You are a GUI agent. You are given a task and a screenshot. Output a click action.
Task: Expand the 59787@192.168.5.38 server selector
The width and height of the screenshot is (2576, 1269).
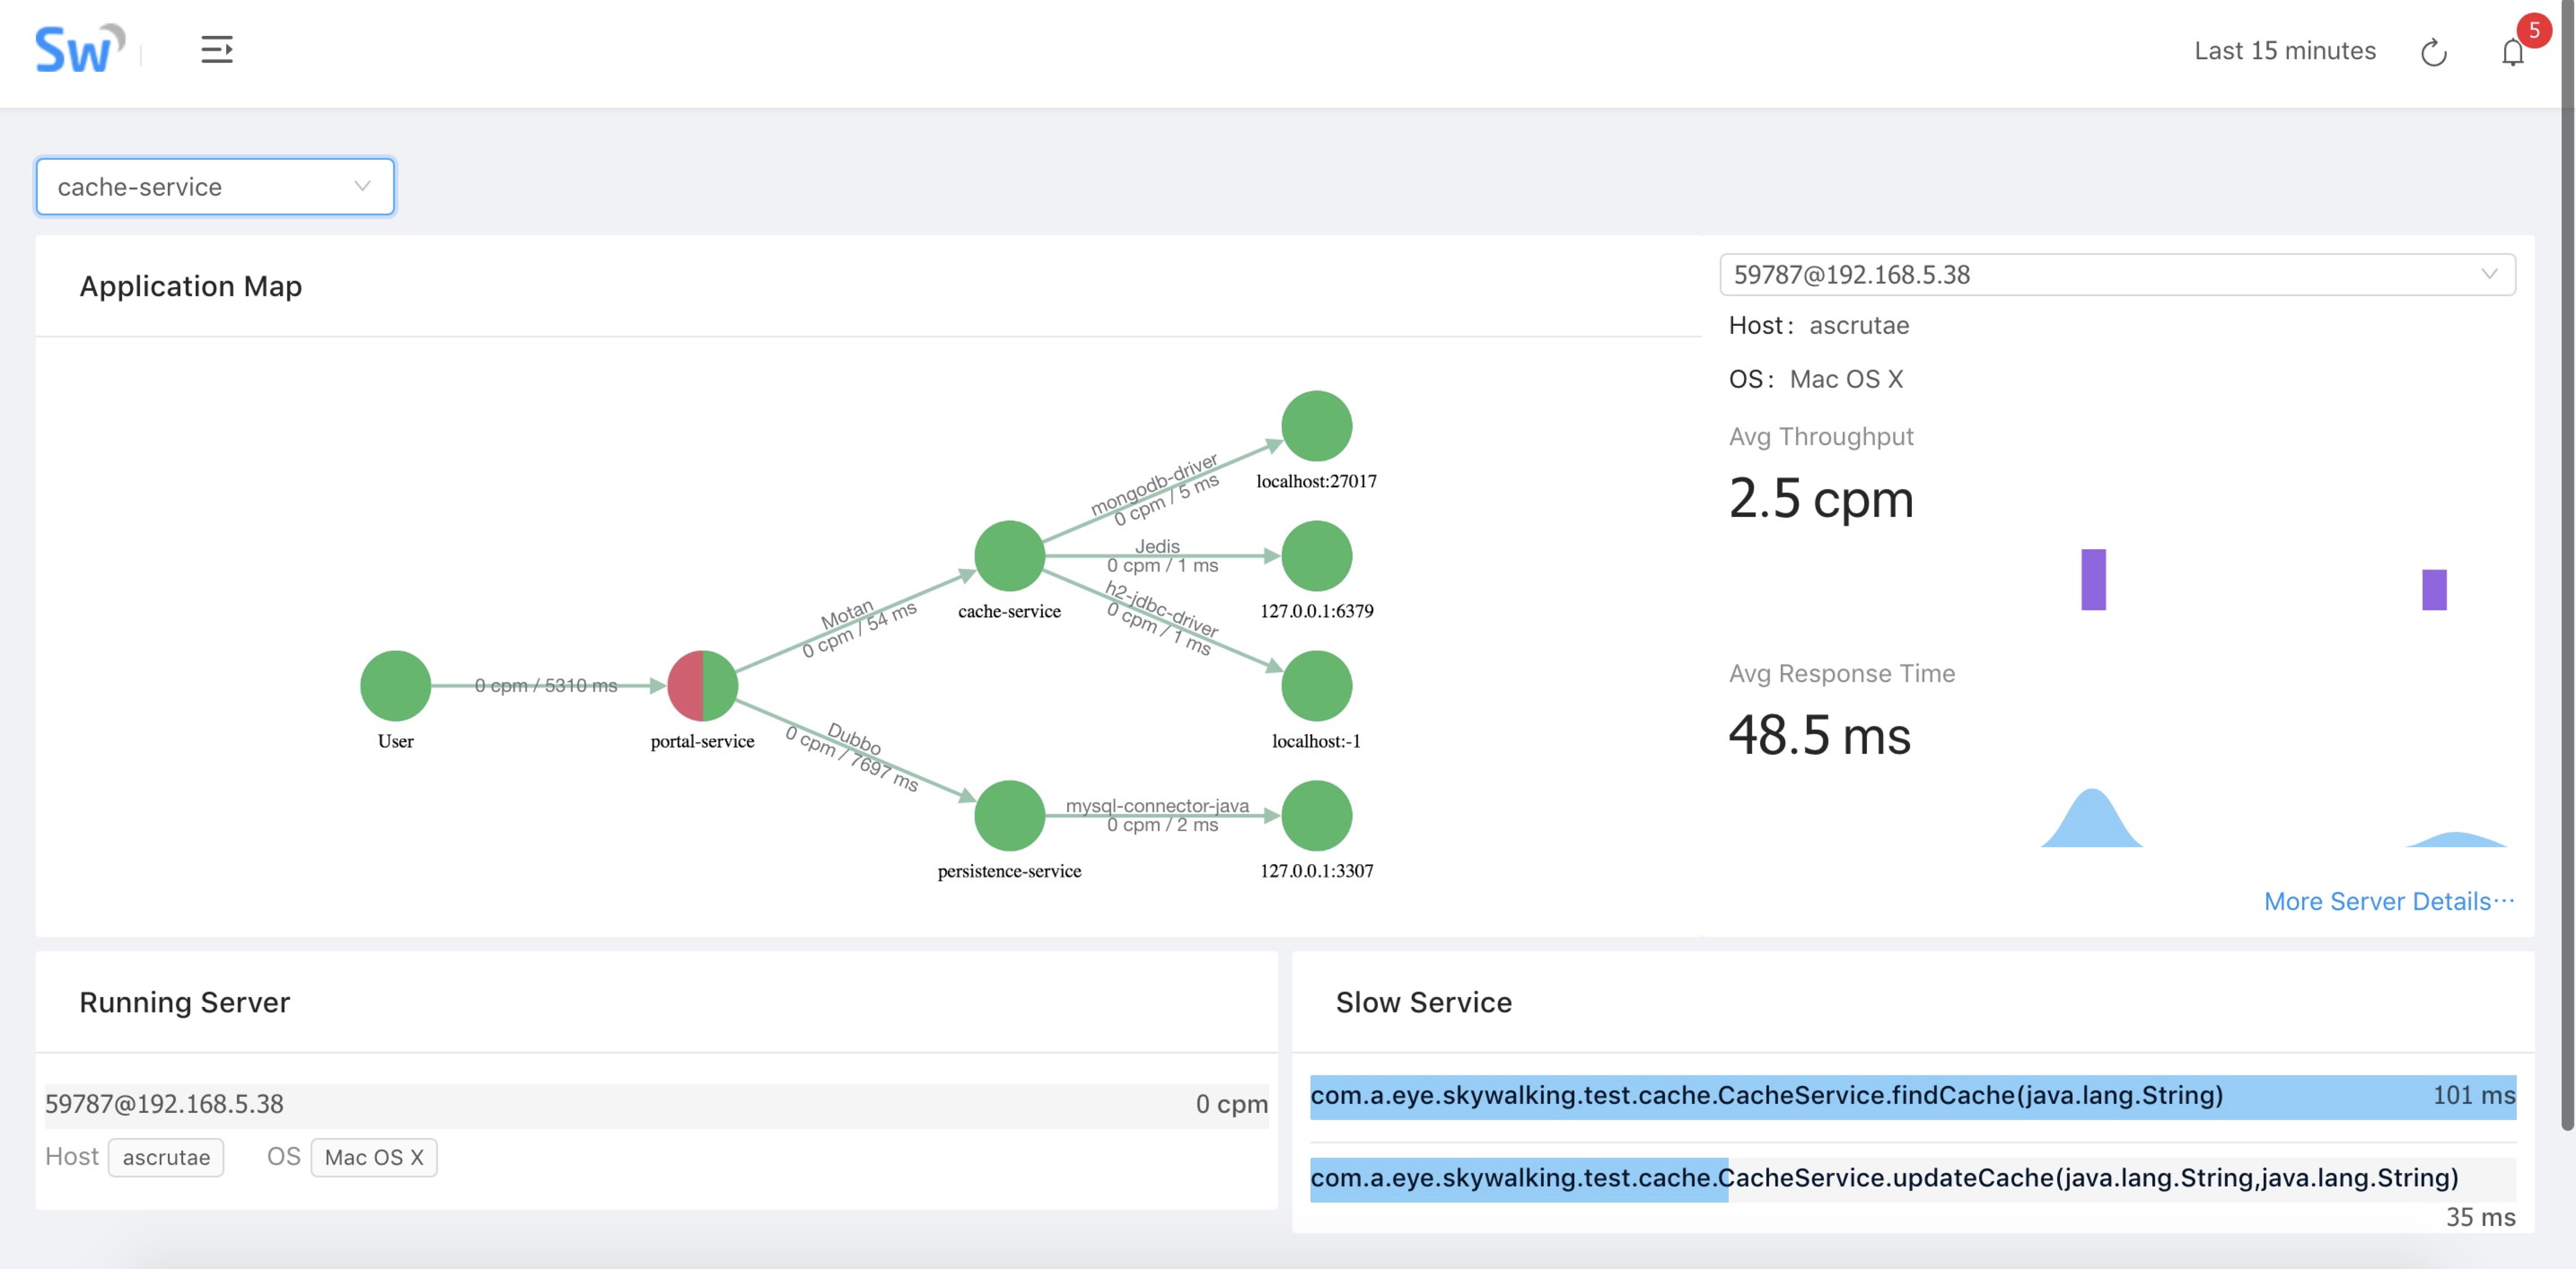[x=2117, y=274]
